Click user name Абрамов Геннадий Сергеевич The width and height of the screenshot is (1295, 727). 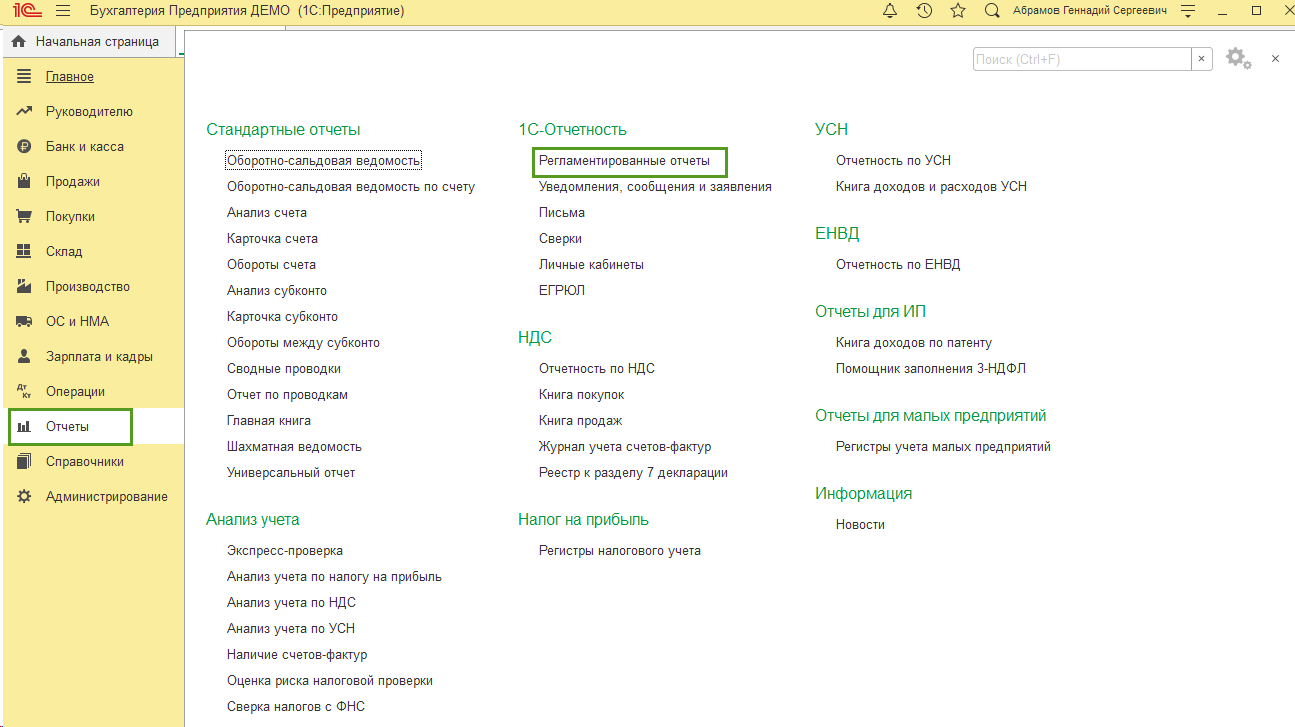[1090, 10]
